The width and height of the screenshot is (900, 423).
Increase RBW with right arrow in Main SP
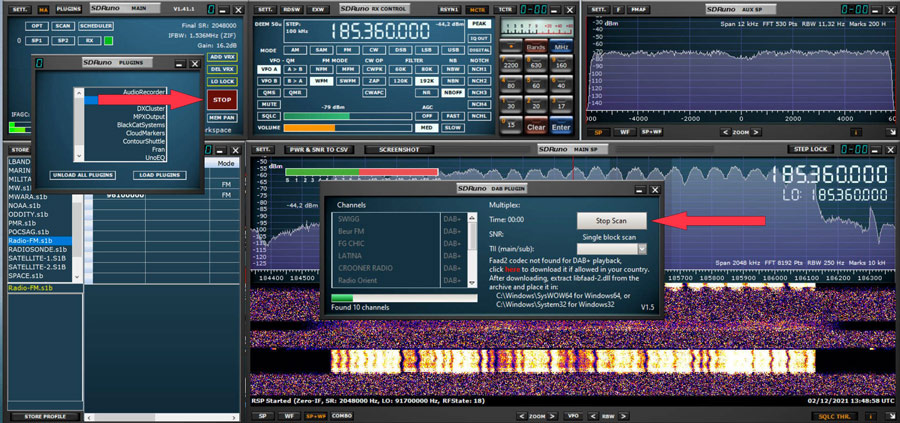coord(622,416)
